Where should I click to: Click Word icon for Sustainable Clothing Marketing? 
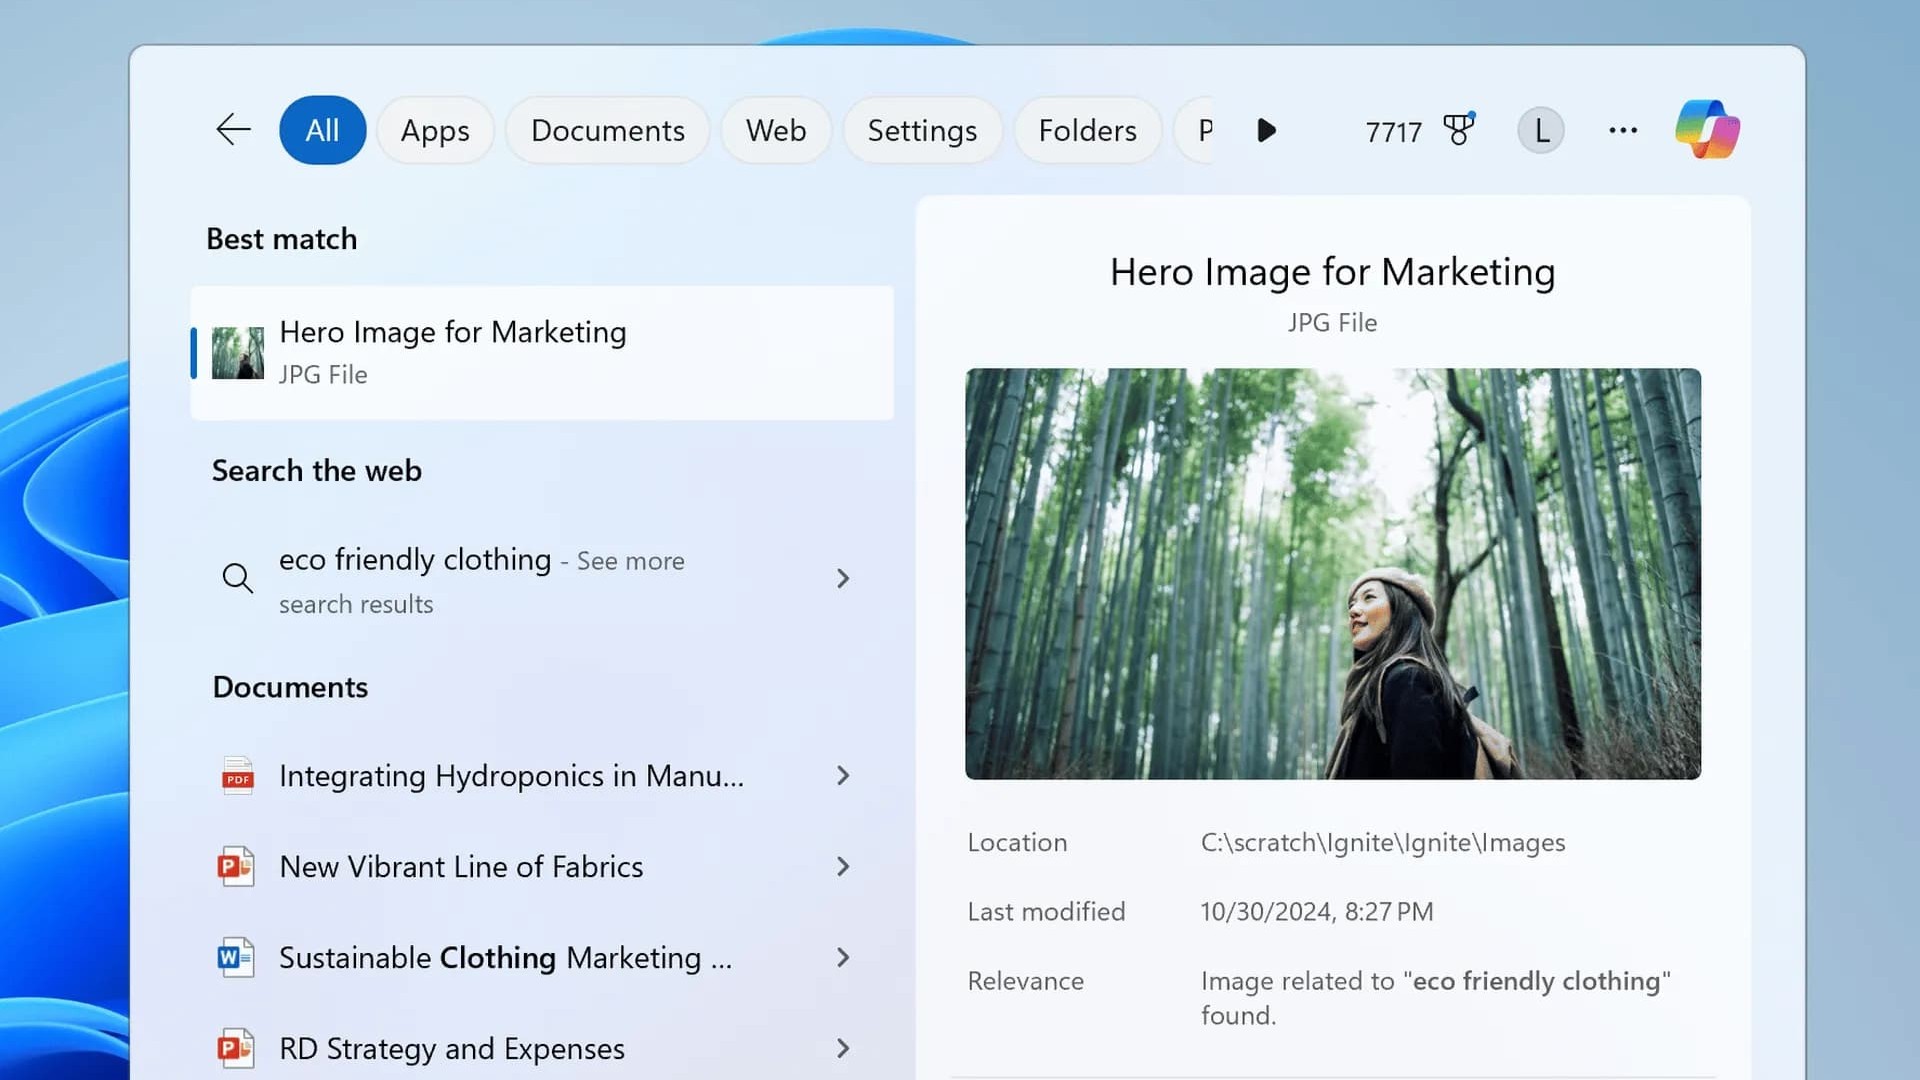[x=236, y=958]
